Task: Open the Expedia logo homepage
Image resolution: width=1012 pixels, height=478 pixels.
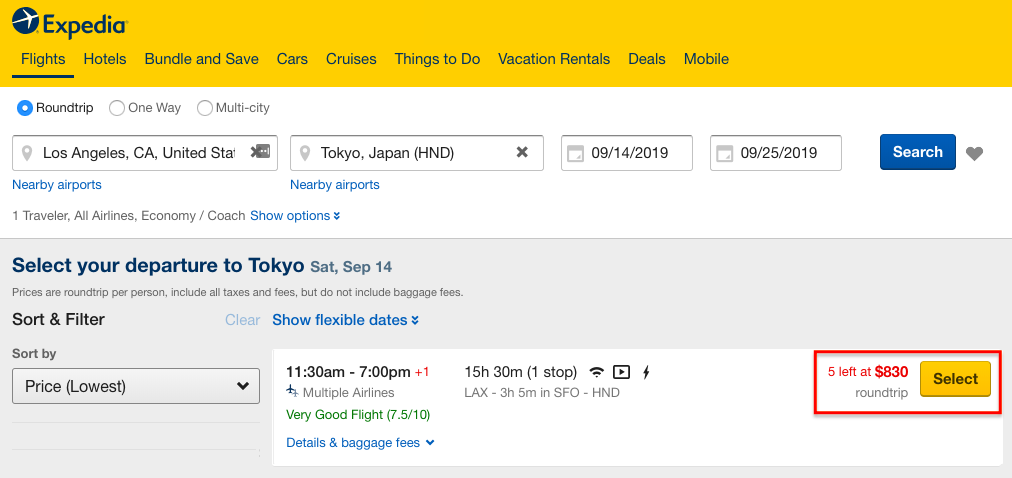Action: click(x=70, y=22)
